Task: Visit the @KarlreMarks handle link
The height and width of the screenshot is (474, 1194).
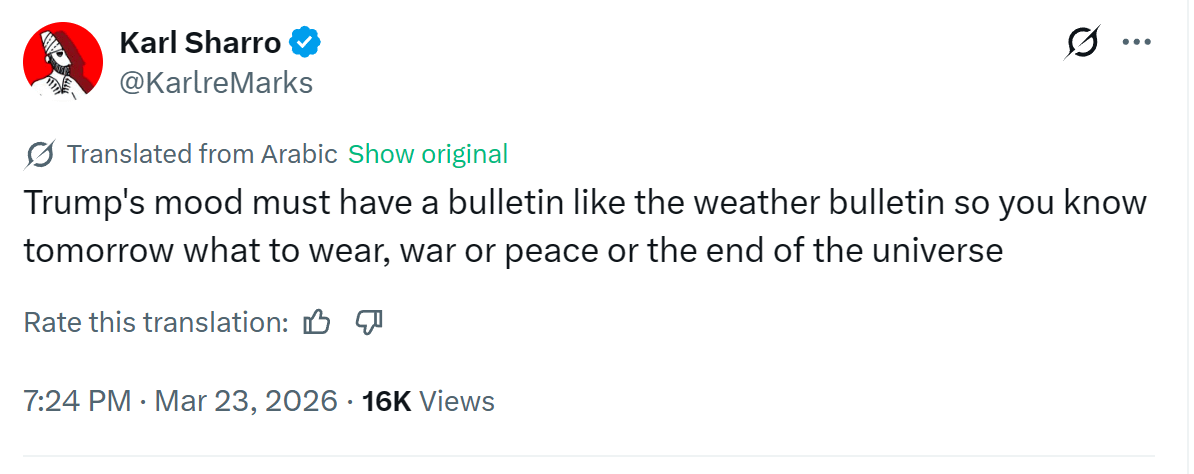Action: pyautogui.click(x=216, y=82)
